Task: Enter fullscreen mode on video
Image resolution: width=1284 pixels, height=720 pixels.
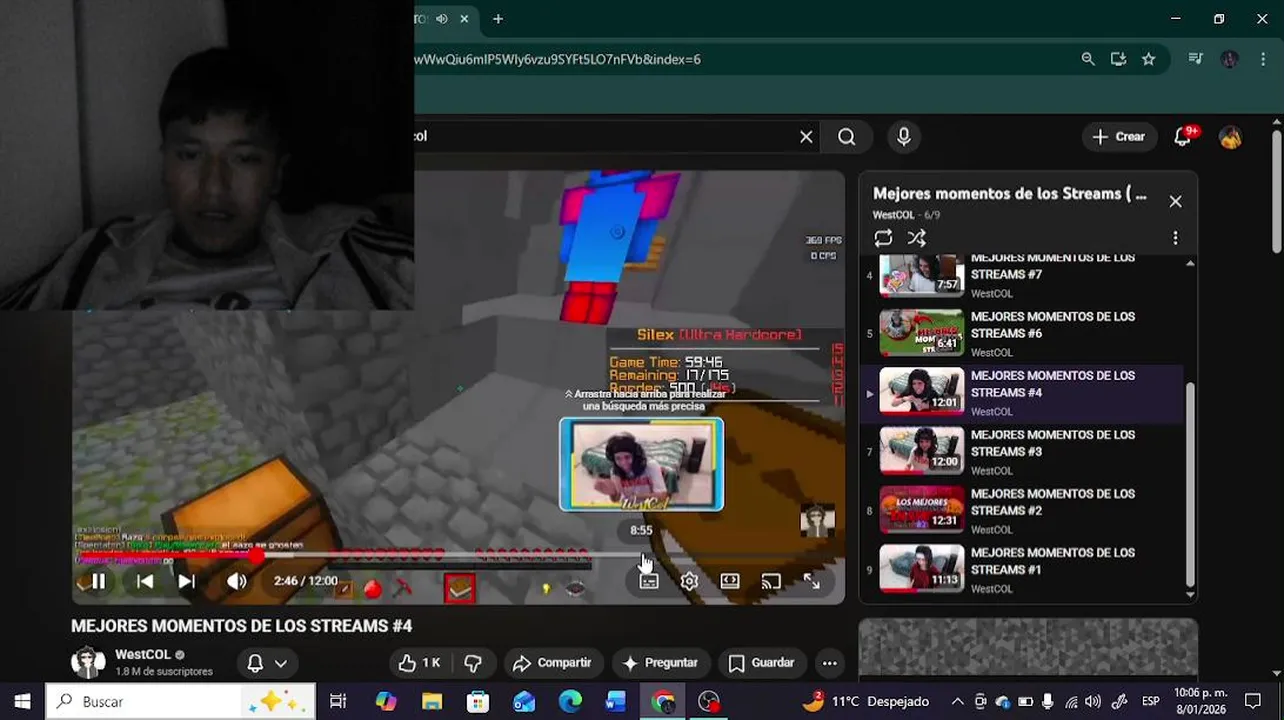Action: point(812,581)
